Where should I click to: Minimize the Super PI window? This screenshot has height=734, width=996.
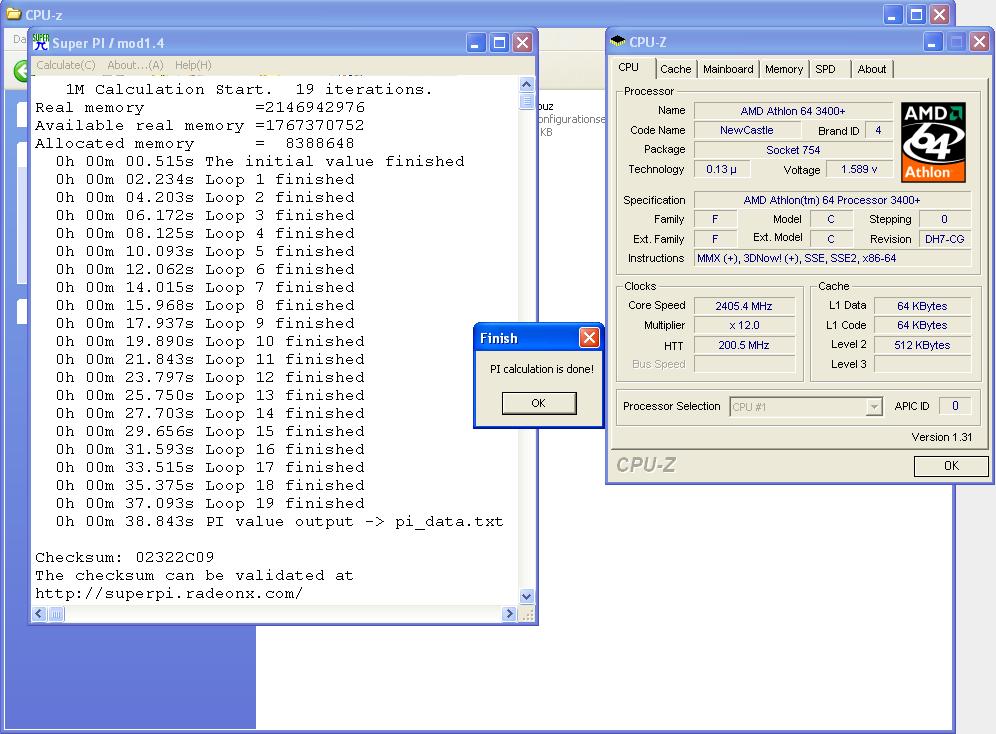[x=476, y=43]
